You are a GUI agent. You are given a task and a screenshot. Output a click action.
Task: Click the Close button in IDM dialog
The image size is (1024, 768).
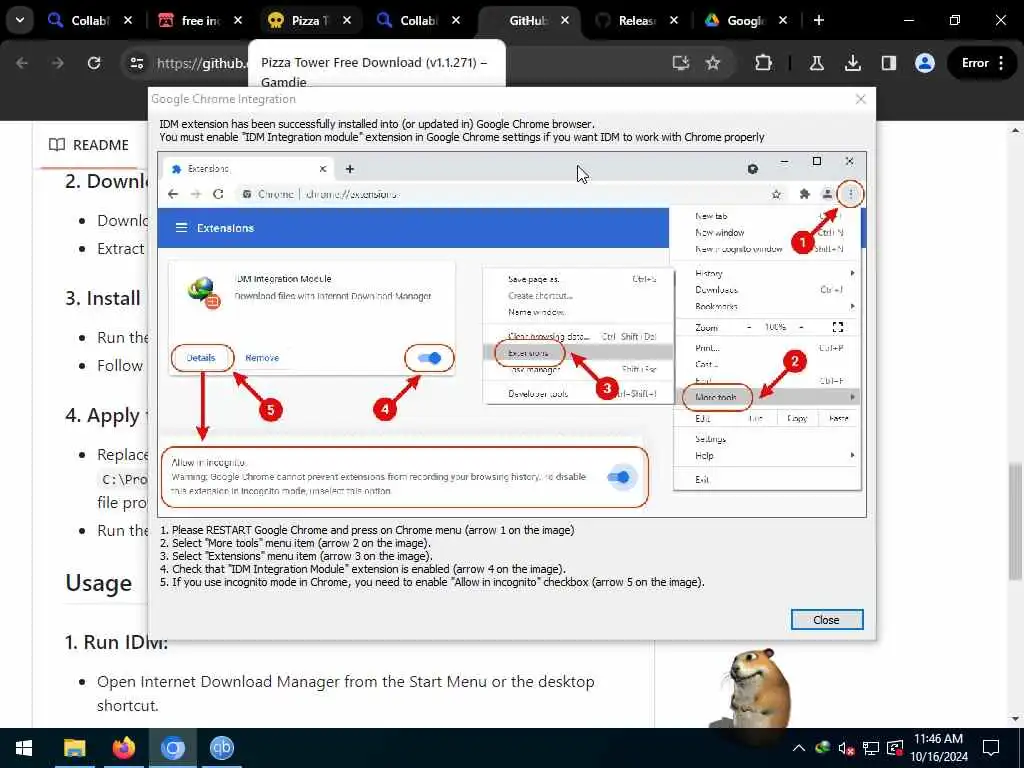(827, 620)
